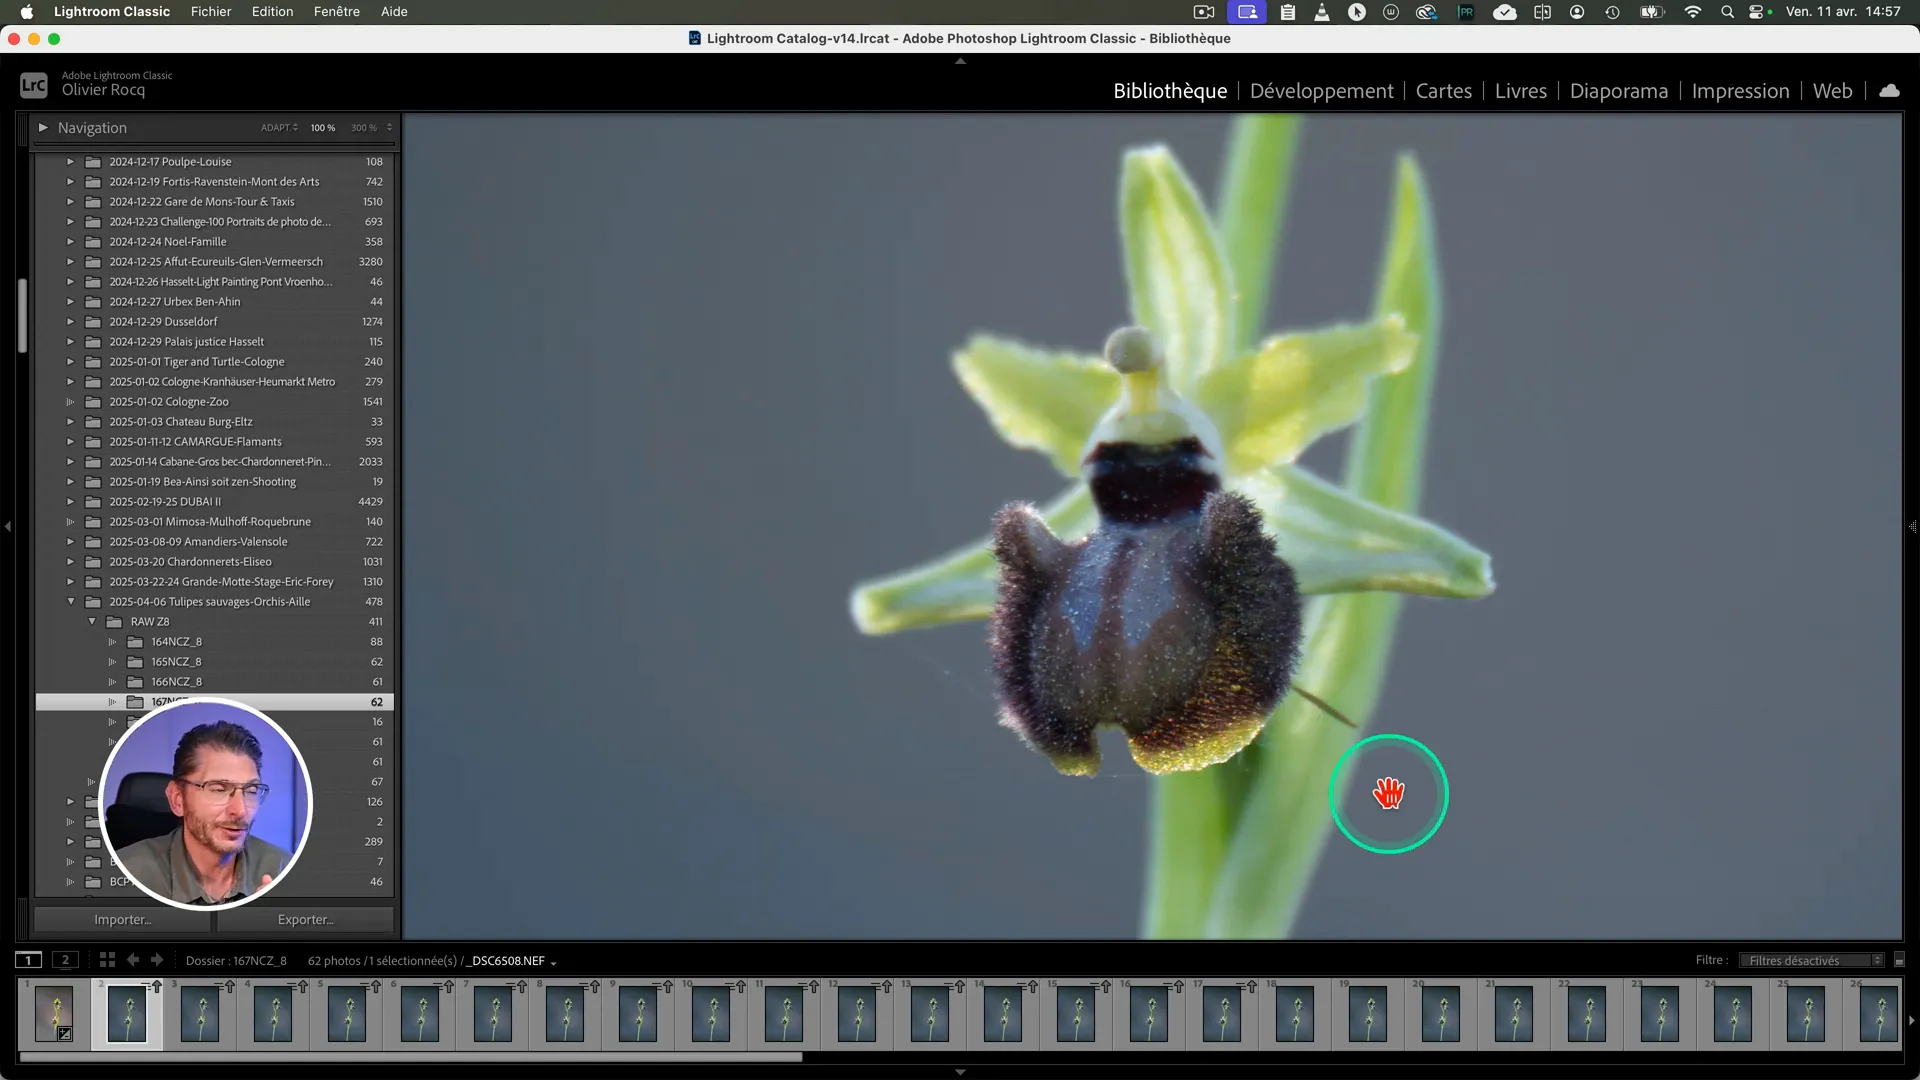Click develop adjustments badge on thumbnail 1
1920x1080 pixels.
pos(64,1034)
